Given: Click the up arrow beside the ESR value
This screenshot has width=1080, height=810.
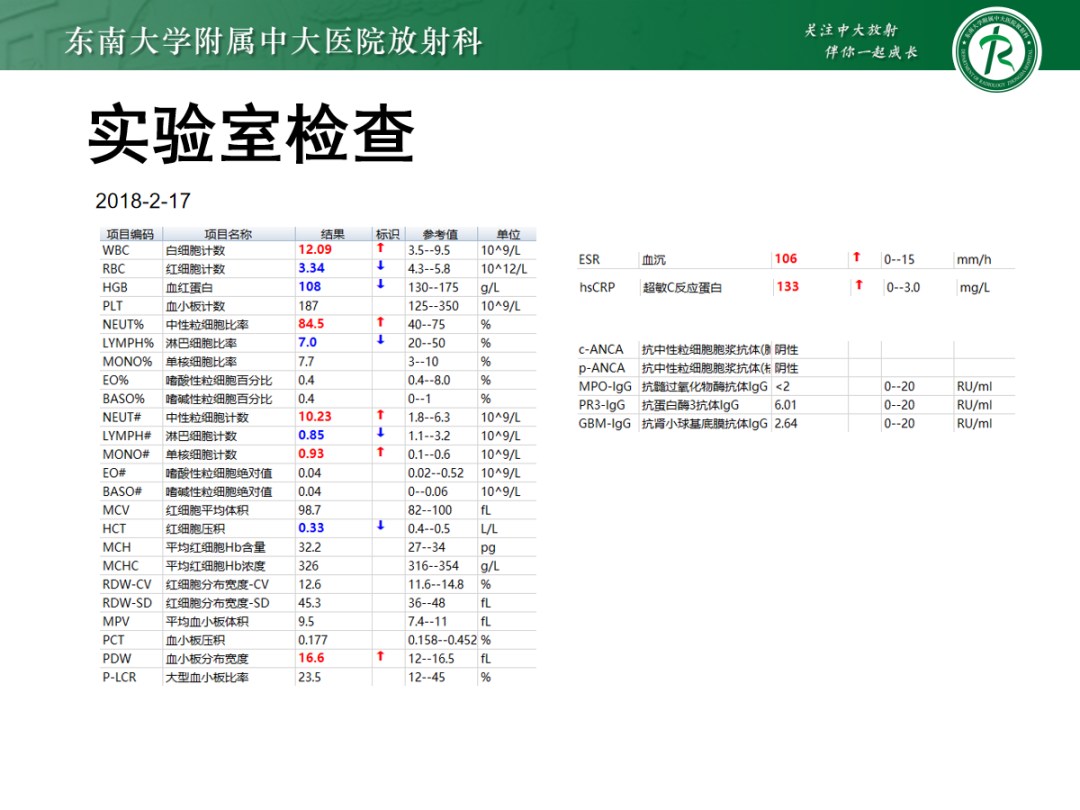Looking at the screenshot, I should pos(857,258).
